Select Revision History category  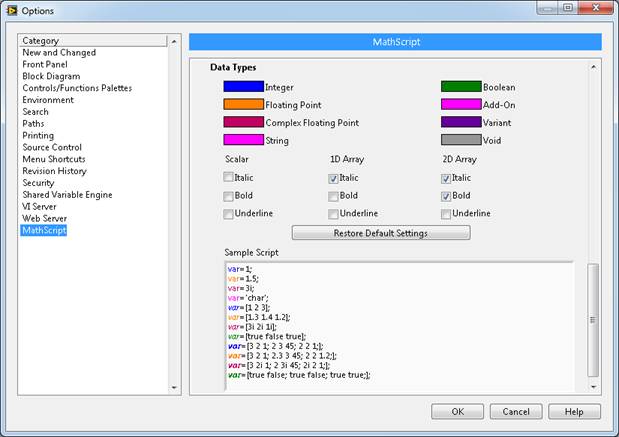point(54,171)
